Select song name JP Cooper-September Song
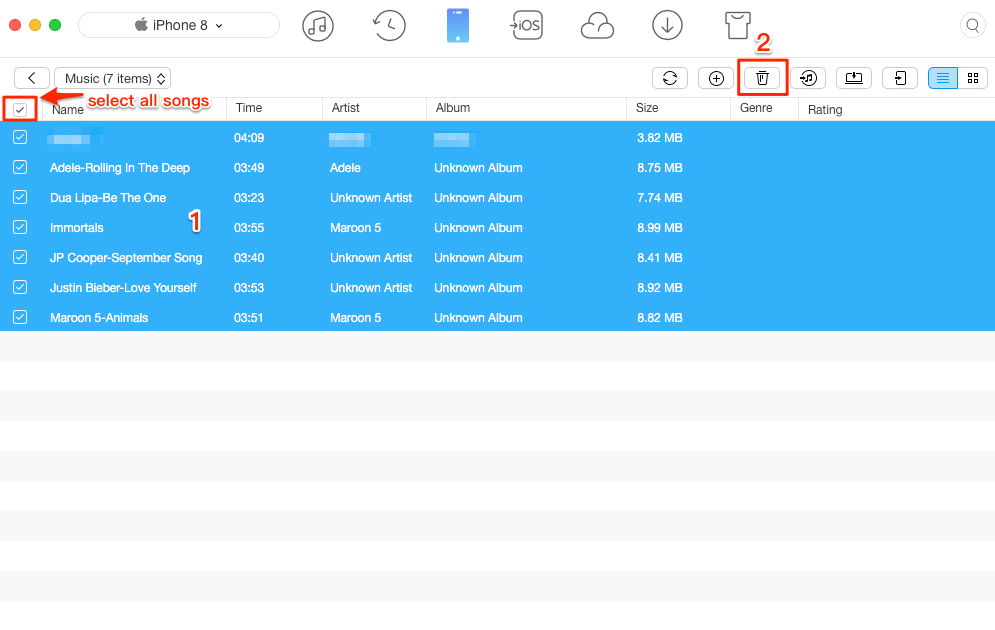This screenshot has height=630, width=995. click(126, 258)
